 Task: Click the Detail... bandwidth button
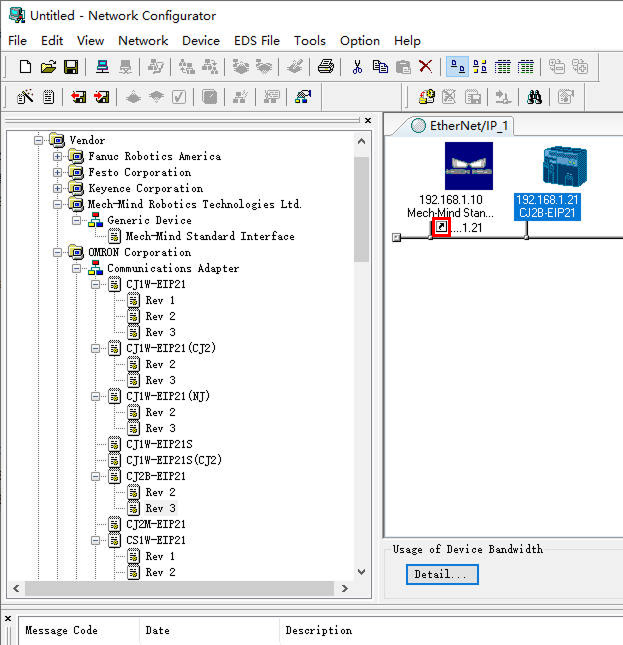(442, 575)
